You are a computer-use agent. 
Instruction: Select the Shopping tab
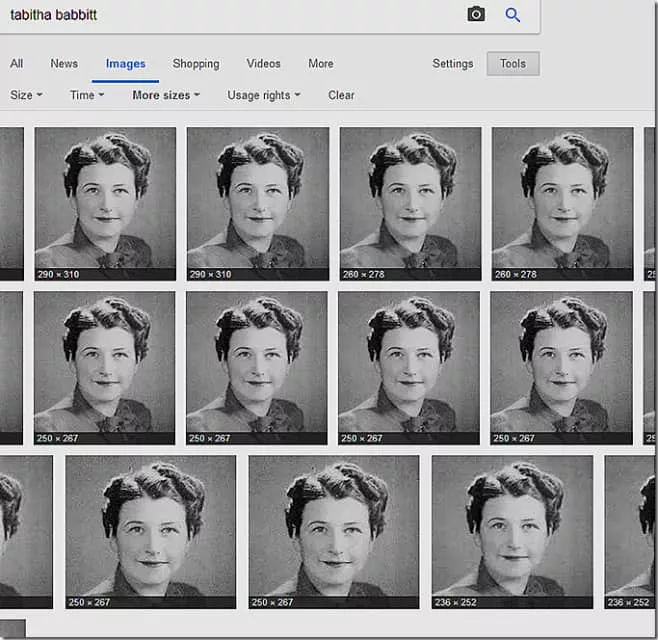coord(196,64)
